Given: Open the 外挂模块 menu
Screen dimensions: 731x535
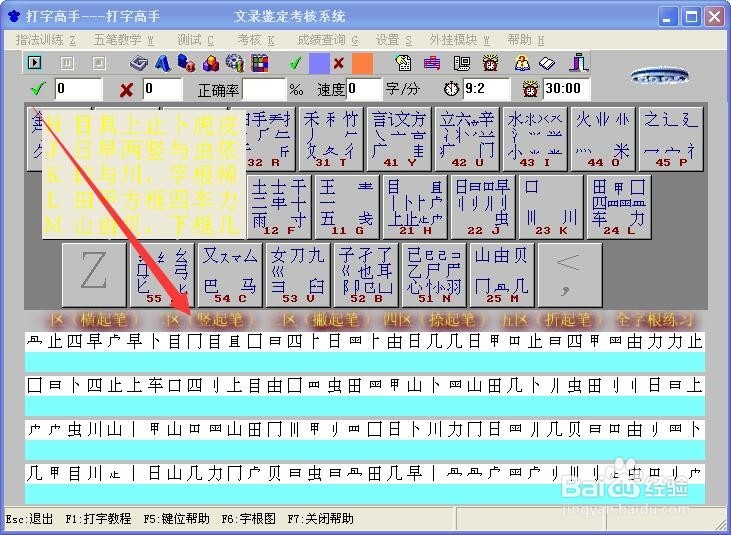Looking at the screenshot, I should [x=460, y=40].
